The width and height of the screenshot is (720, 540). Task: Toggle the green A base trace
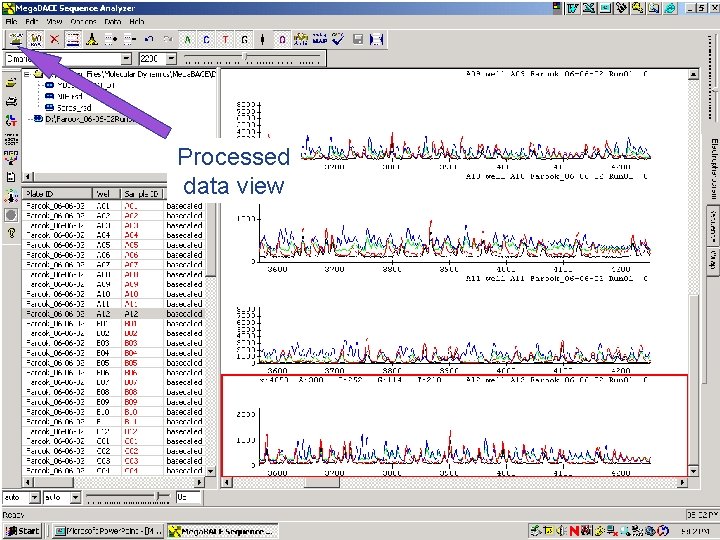[x=187, y=39]
